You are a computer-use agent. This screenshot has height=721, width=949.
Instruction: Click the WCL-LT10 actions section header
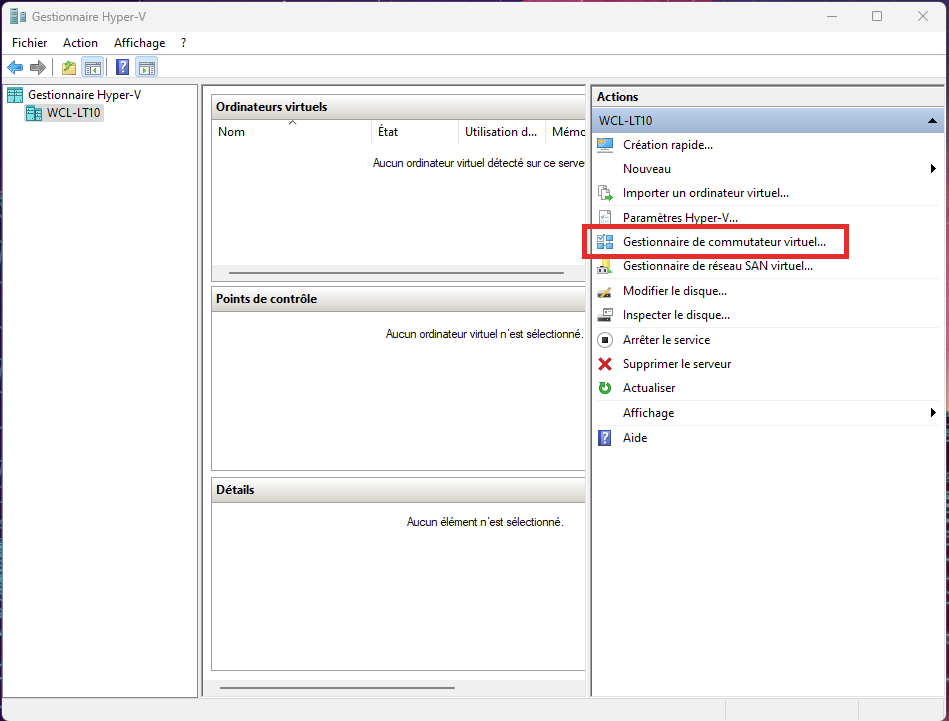[767, 120]
